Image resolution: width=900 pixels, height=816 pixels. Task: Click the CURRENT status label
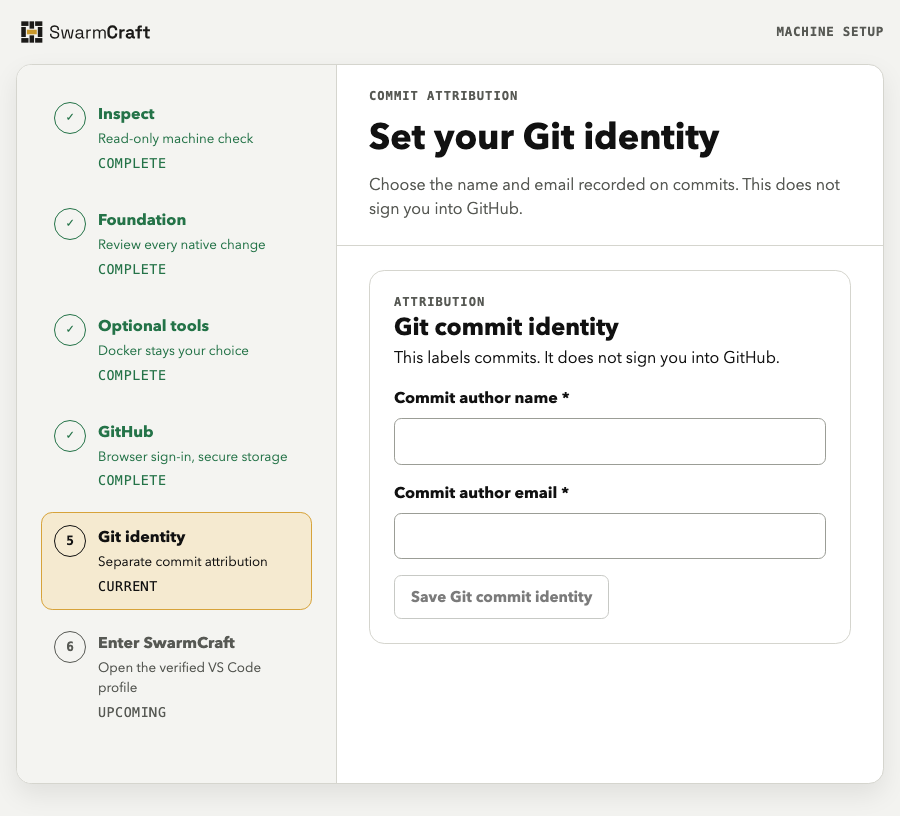click(x=127, y=586)
